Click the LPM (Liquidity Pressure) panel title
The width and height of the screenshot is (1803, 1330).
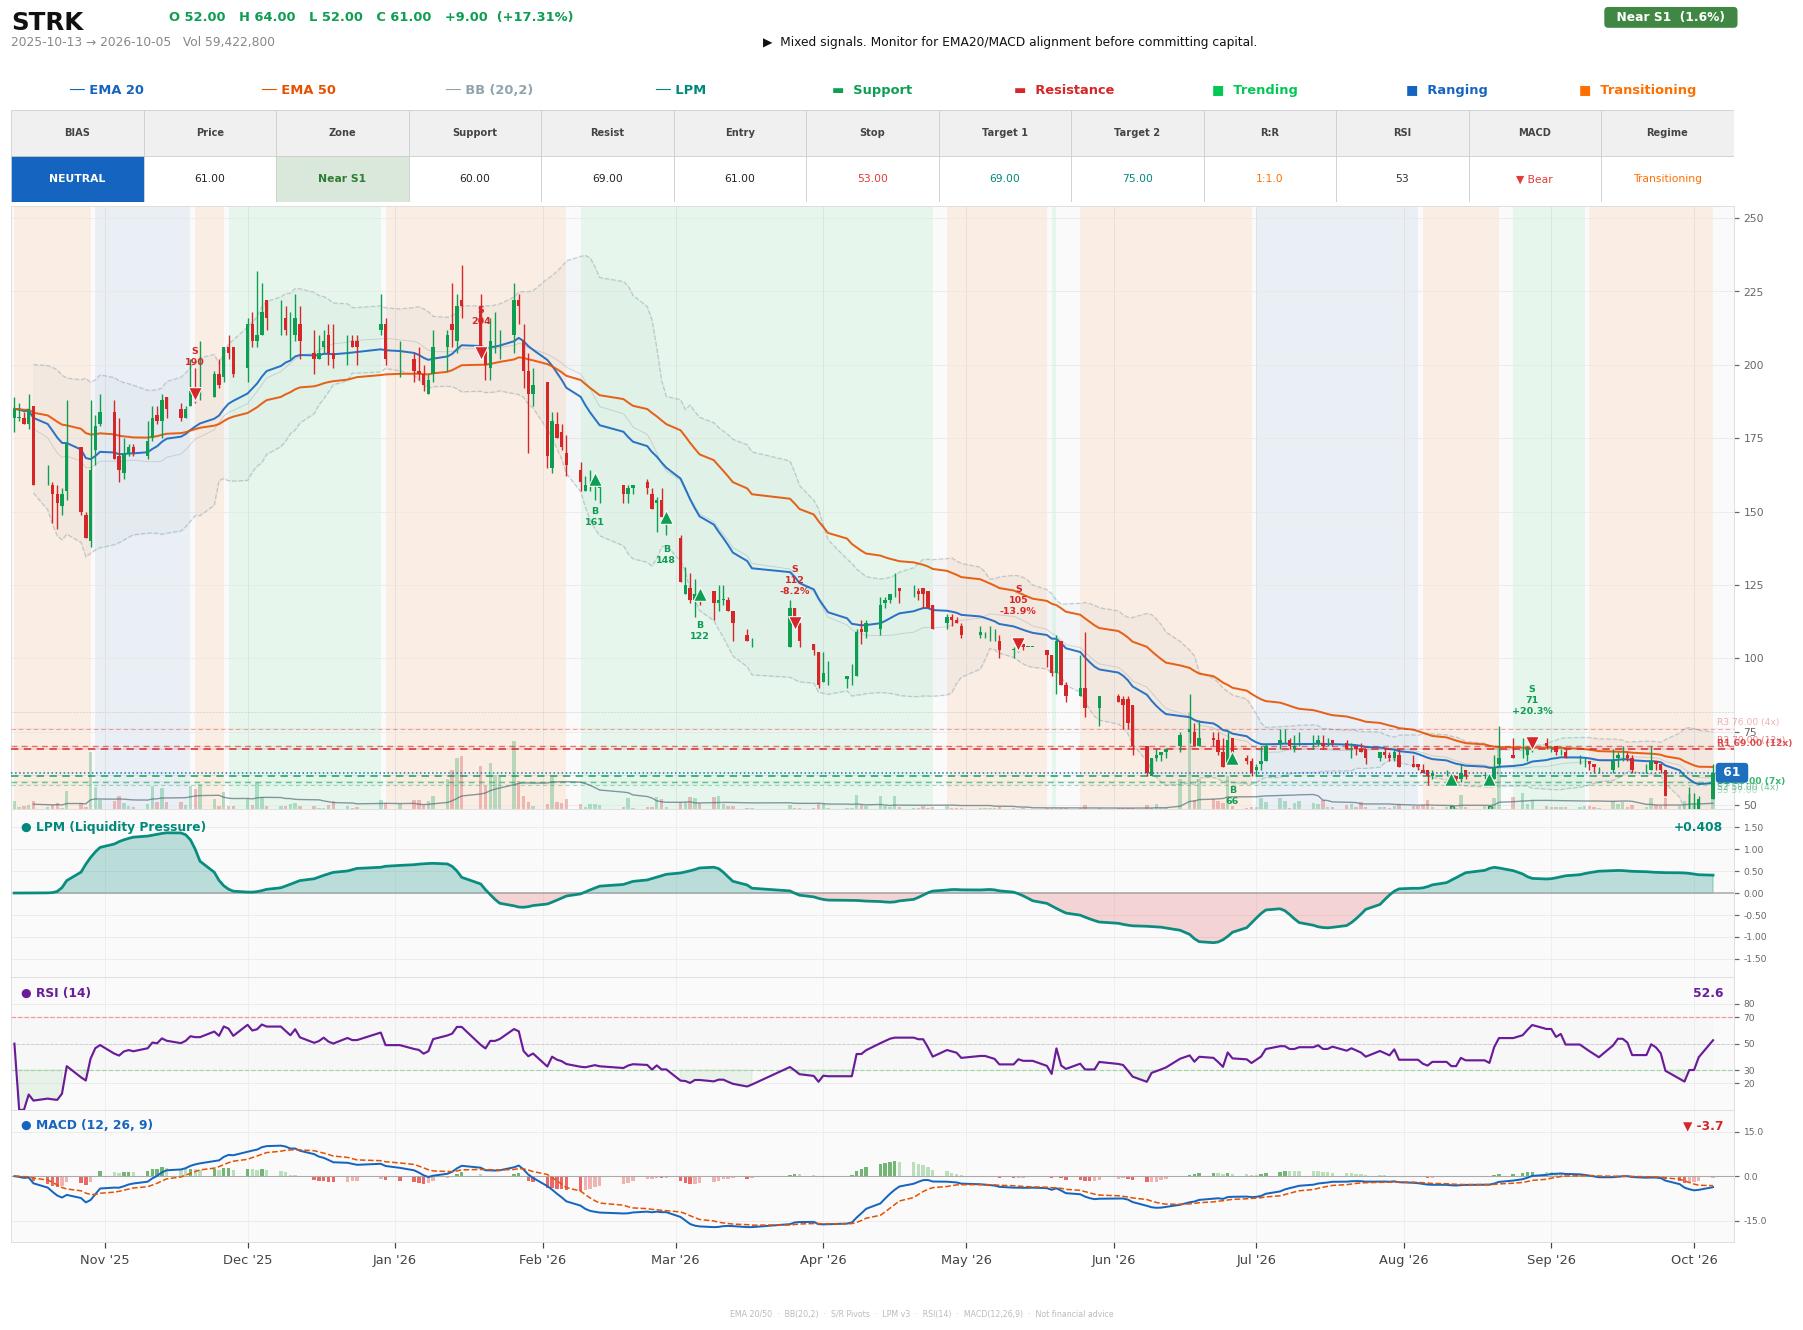pyautogui.click(x=113, y=827)
